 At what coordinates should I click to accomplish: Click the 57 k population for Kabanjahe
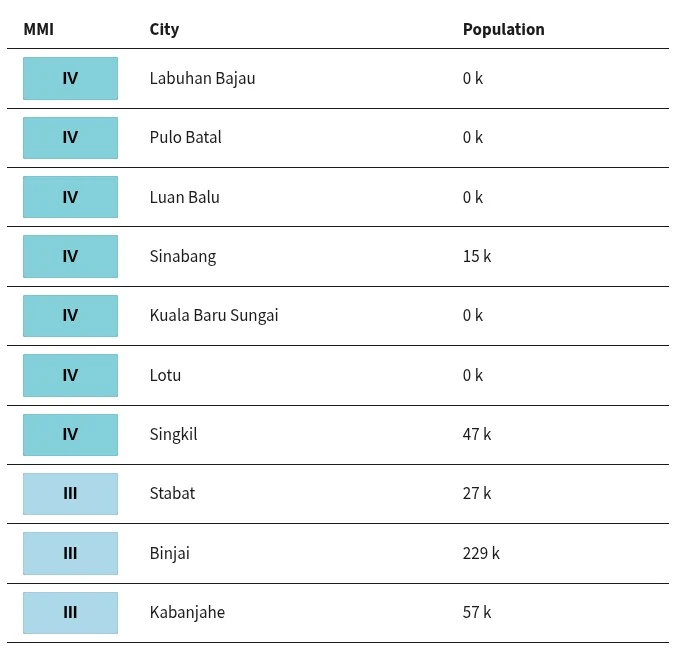click(x=477, y=613)
